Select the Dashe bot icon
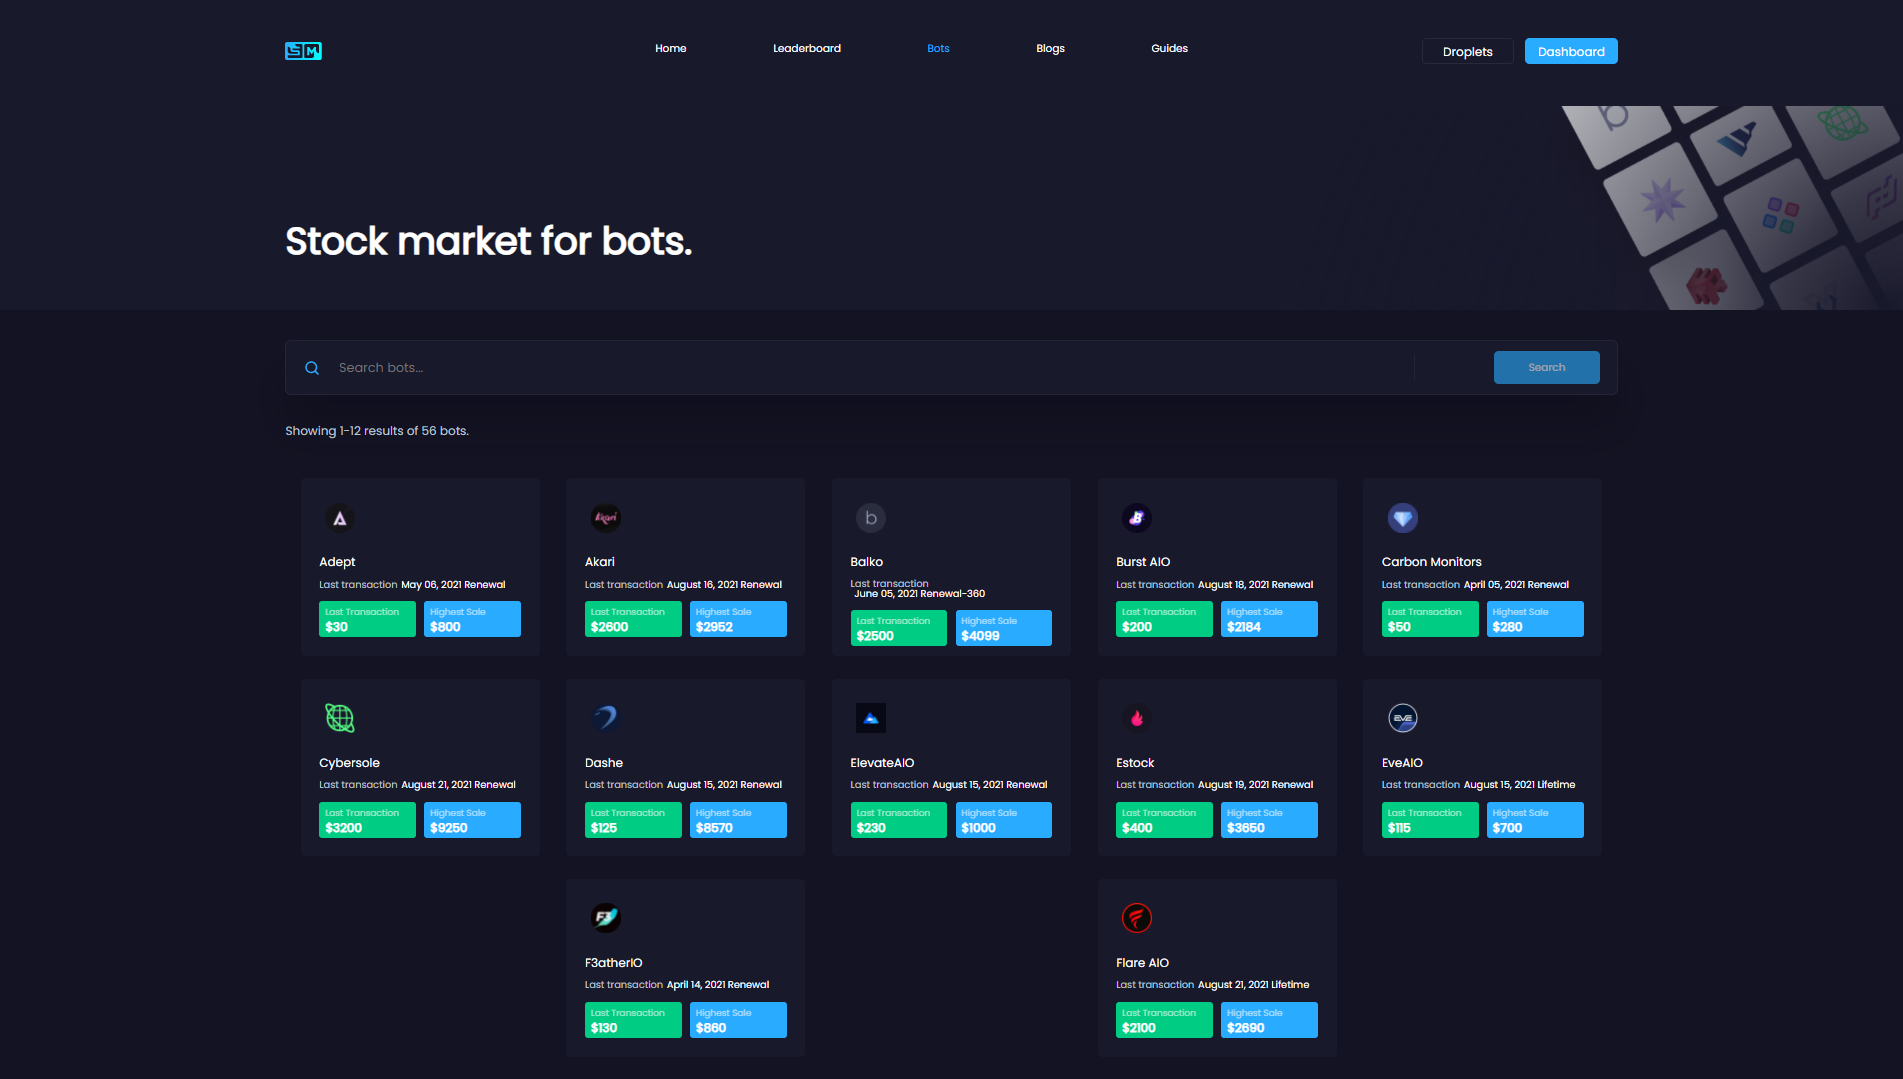1903x1079 pixels. coord(605,718)
